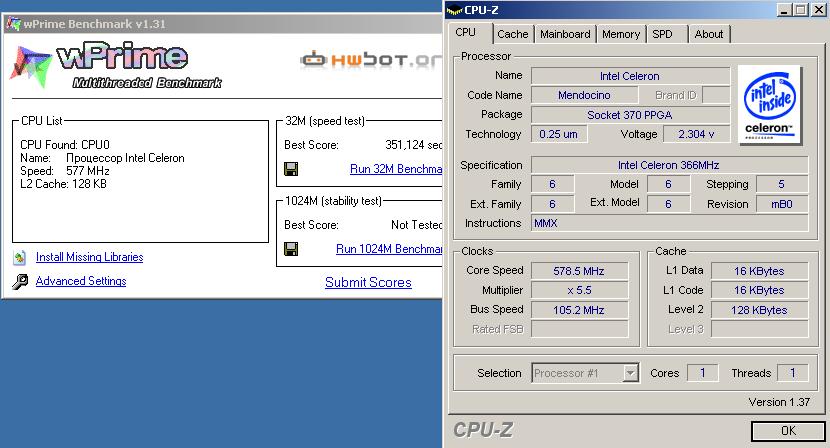Switch to the About tab in CPU-Z
Viewport: 830px width, 448px height.
pos(709,34)
